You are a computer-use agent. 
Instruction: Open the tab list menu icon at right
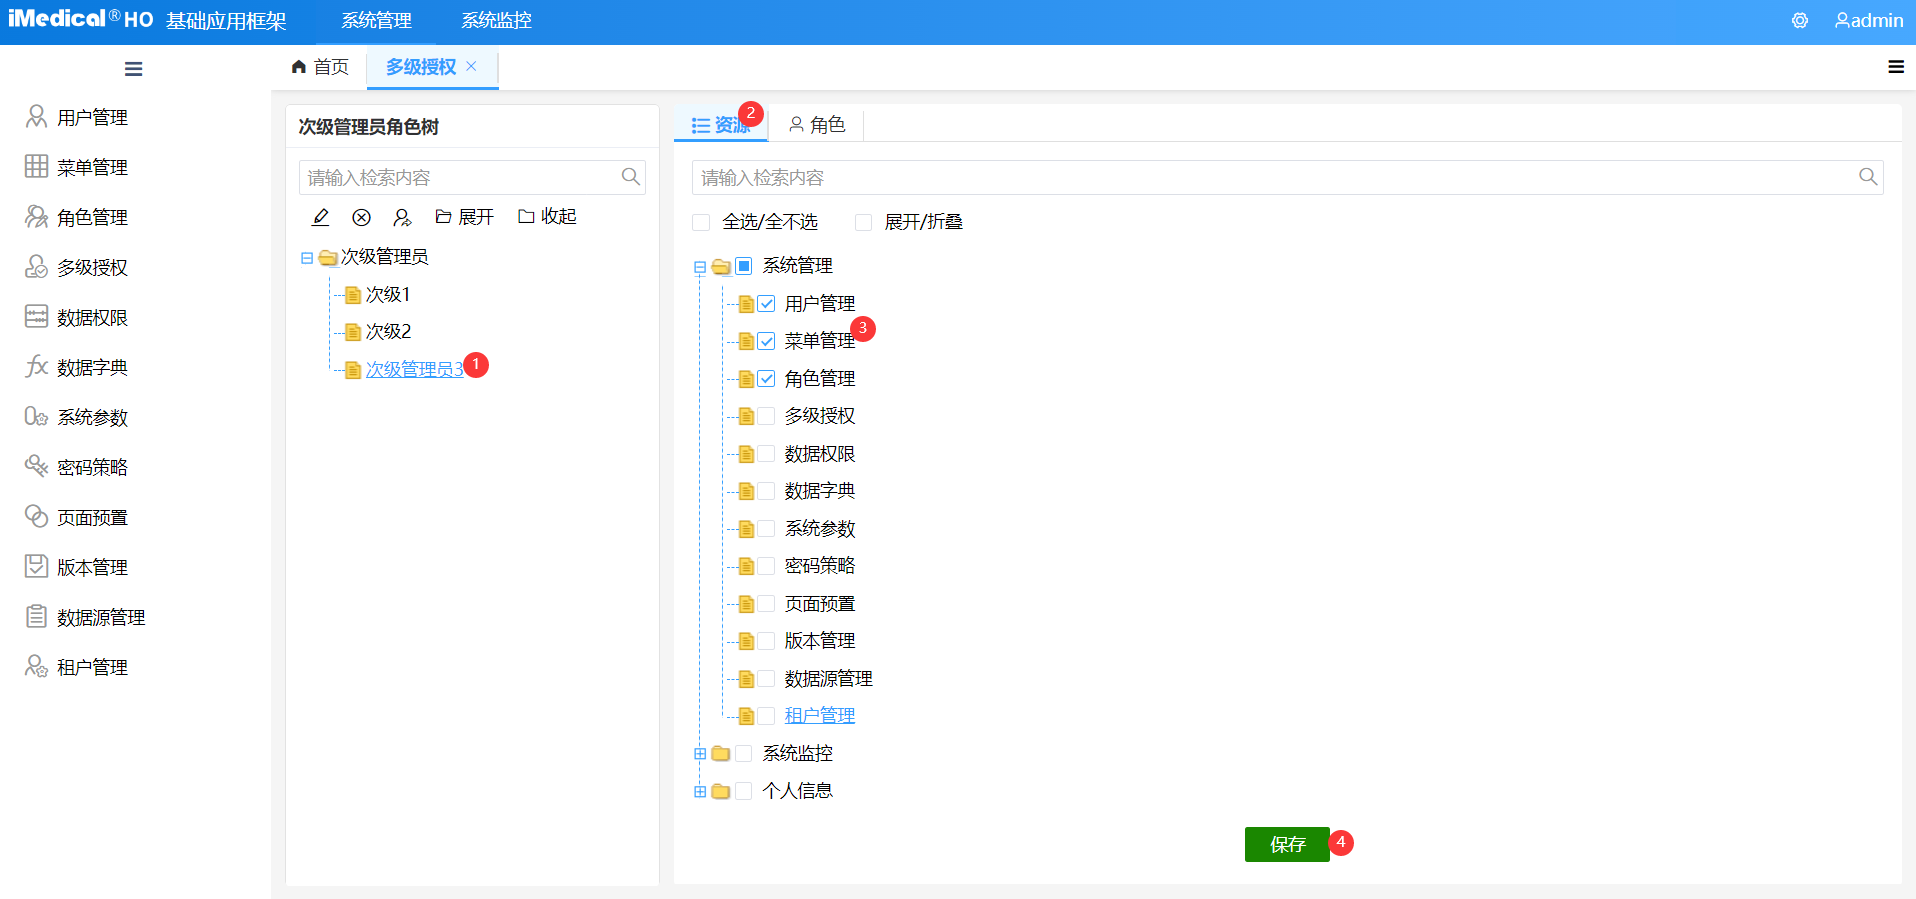tap(1895, 67)
